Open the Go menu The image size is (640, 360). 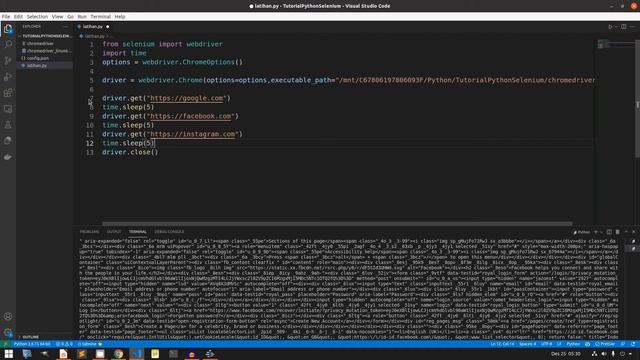click(71, 17)
